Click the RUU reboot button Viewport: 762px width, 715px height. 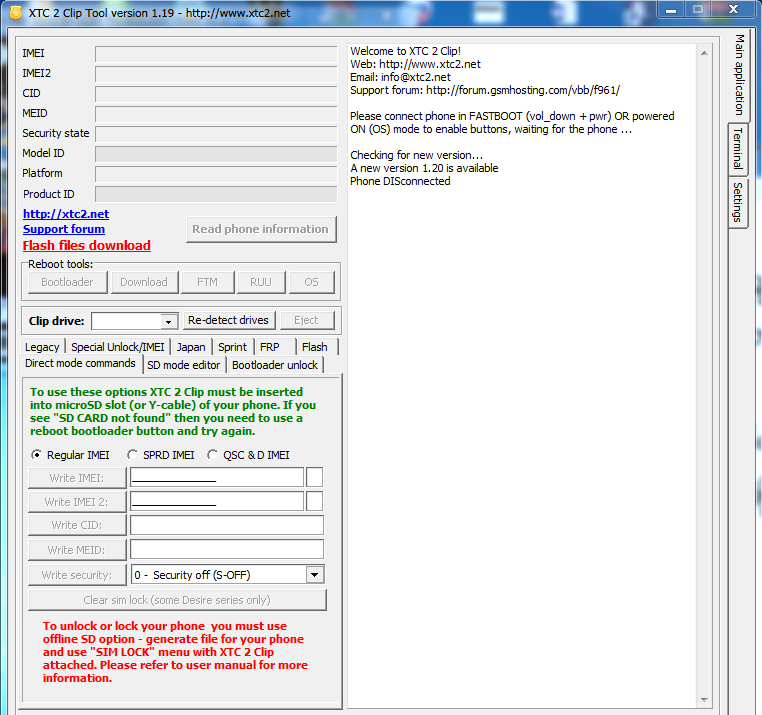click(x=261, y=282)
